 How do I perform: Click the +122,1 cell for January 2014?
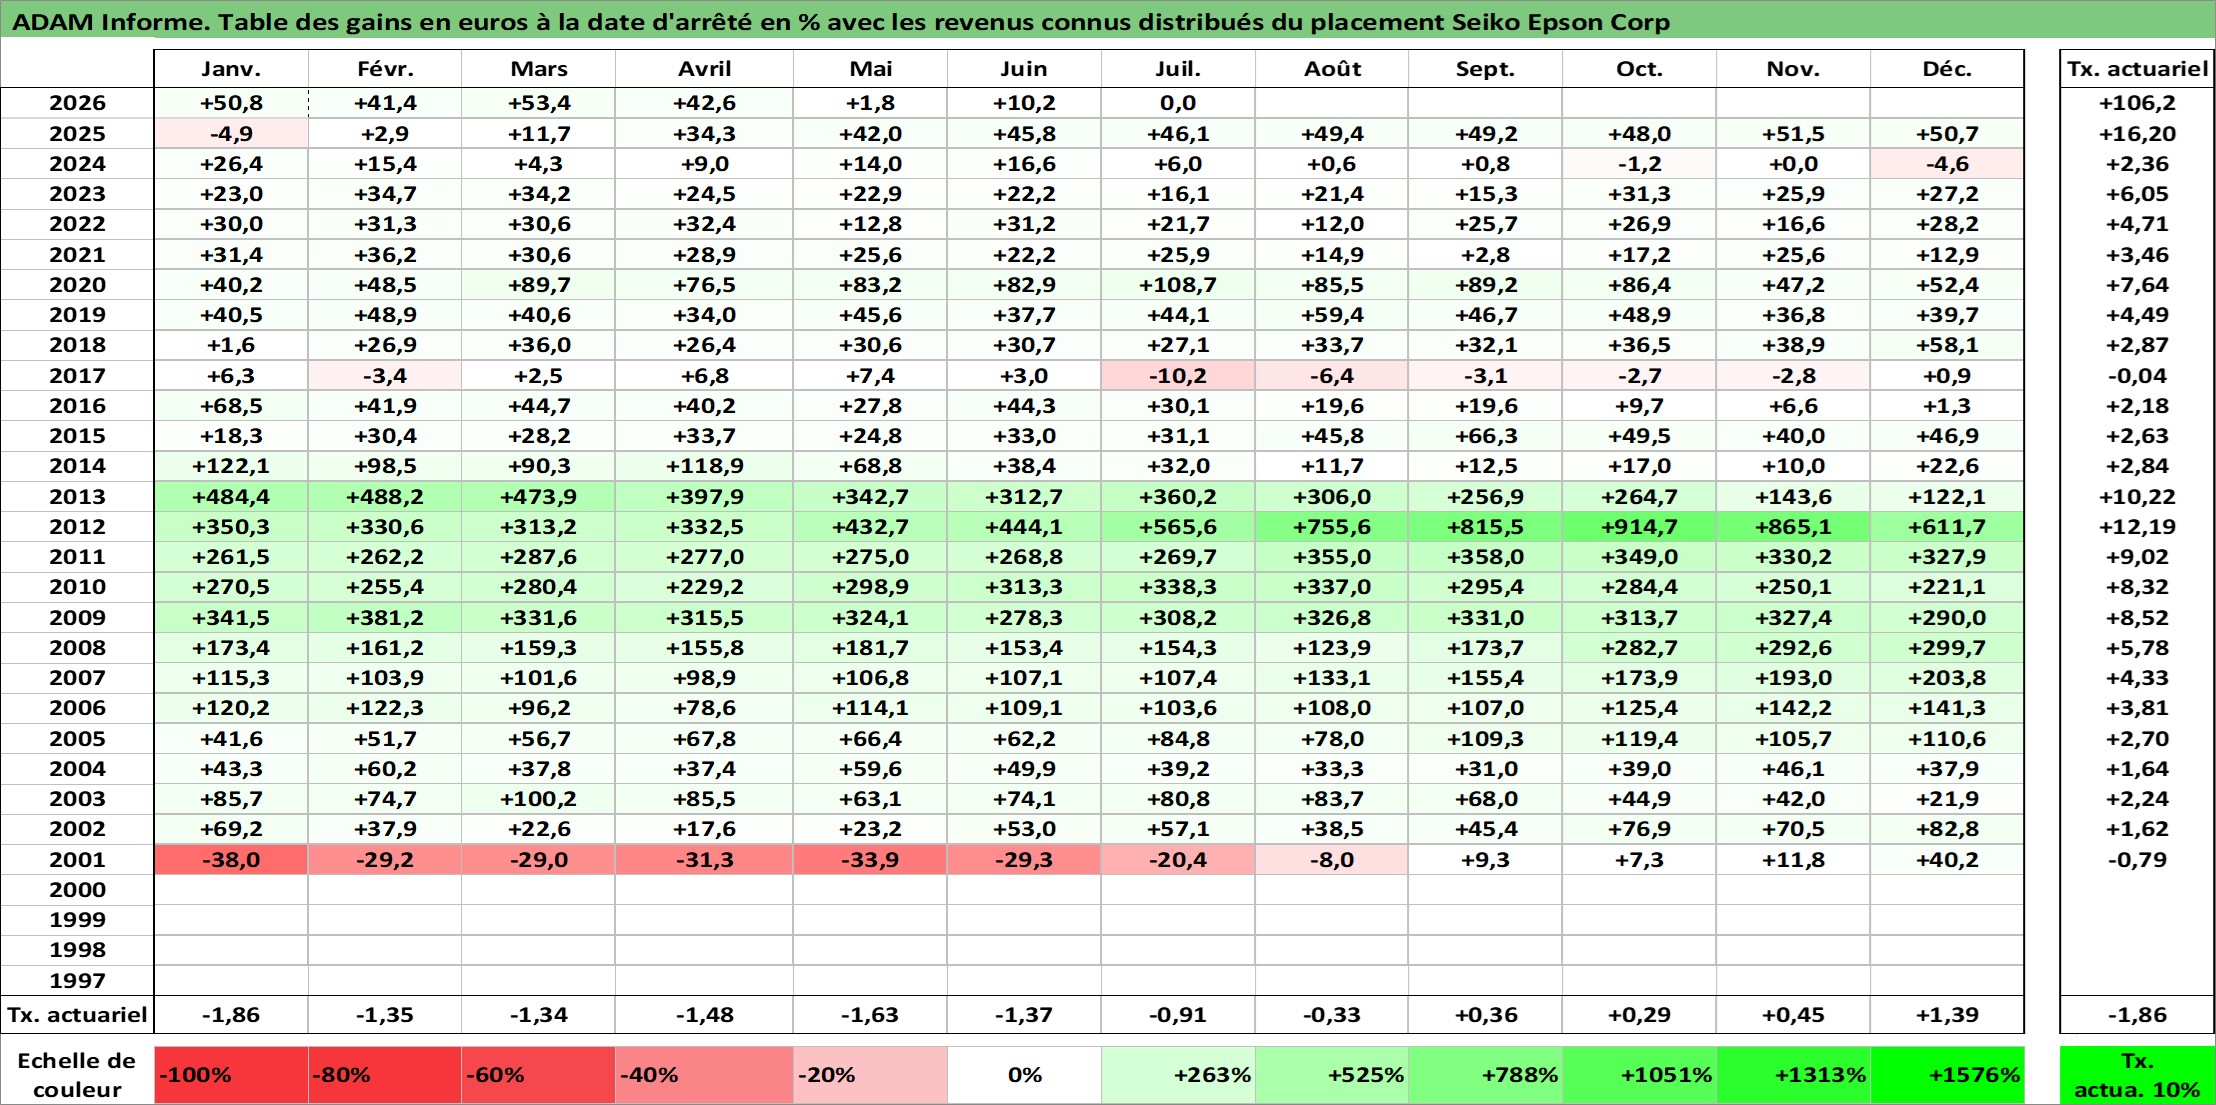coord(231,466)
